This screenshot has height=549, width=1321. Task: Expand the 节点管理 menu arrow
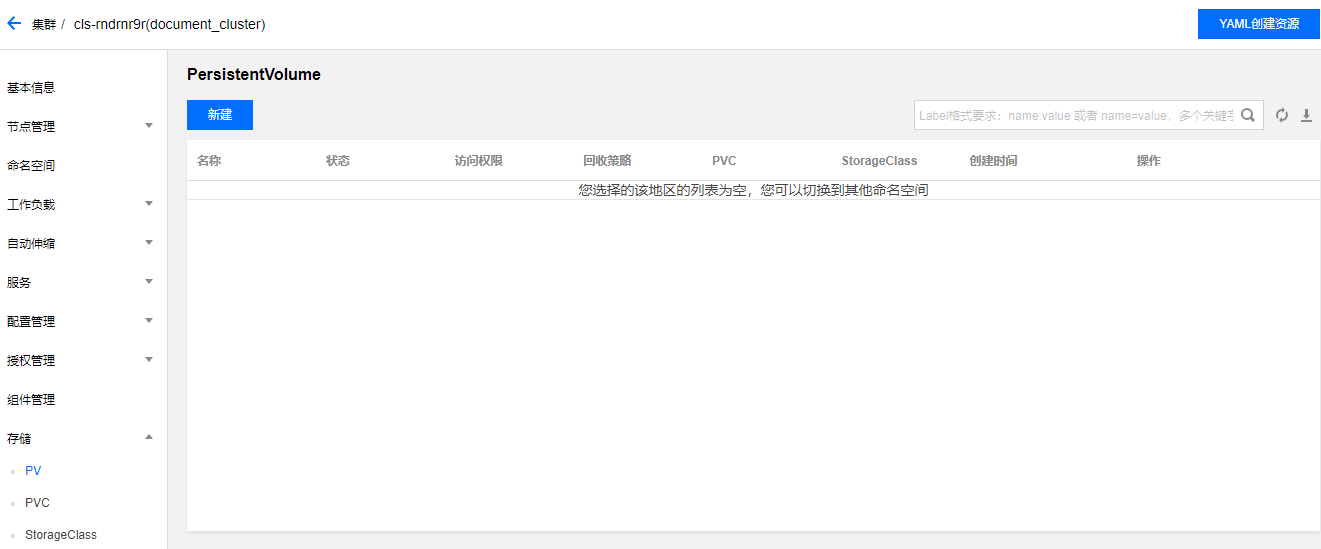pos(149,126)
